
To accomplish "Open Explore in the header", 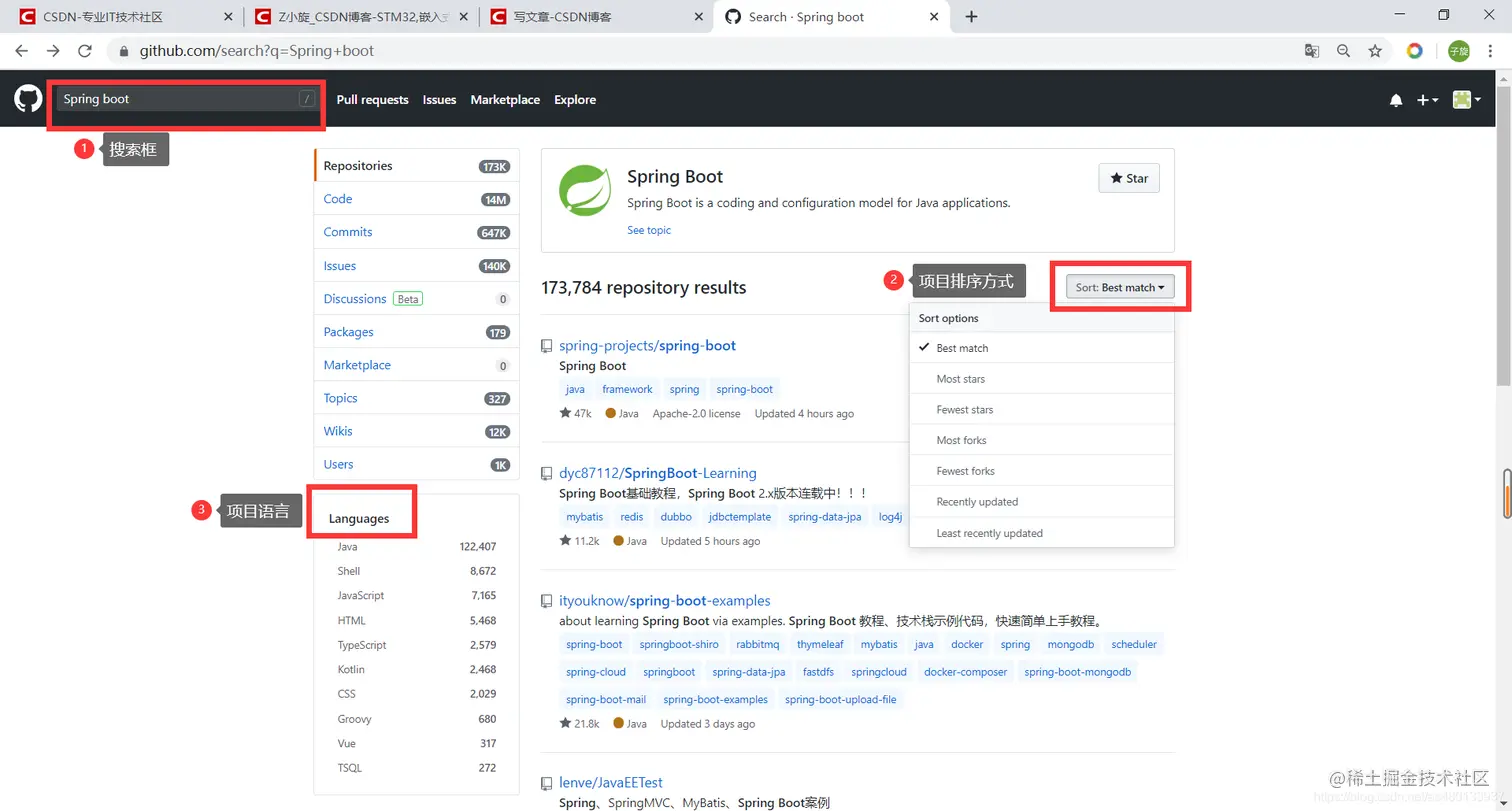I will [575, 100].
